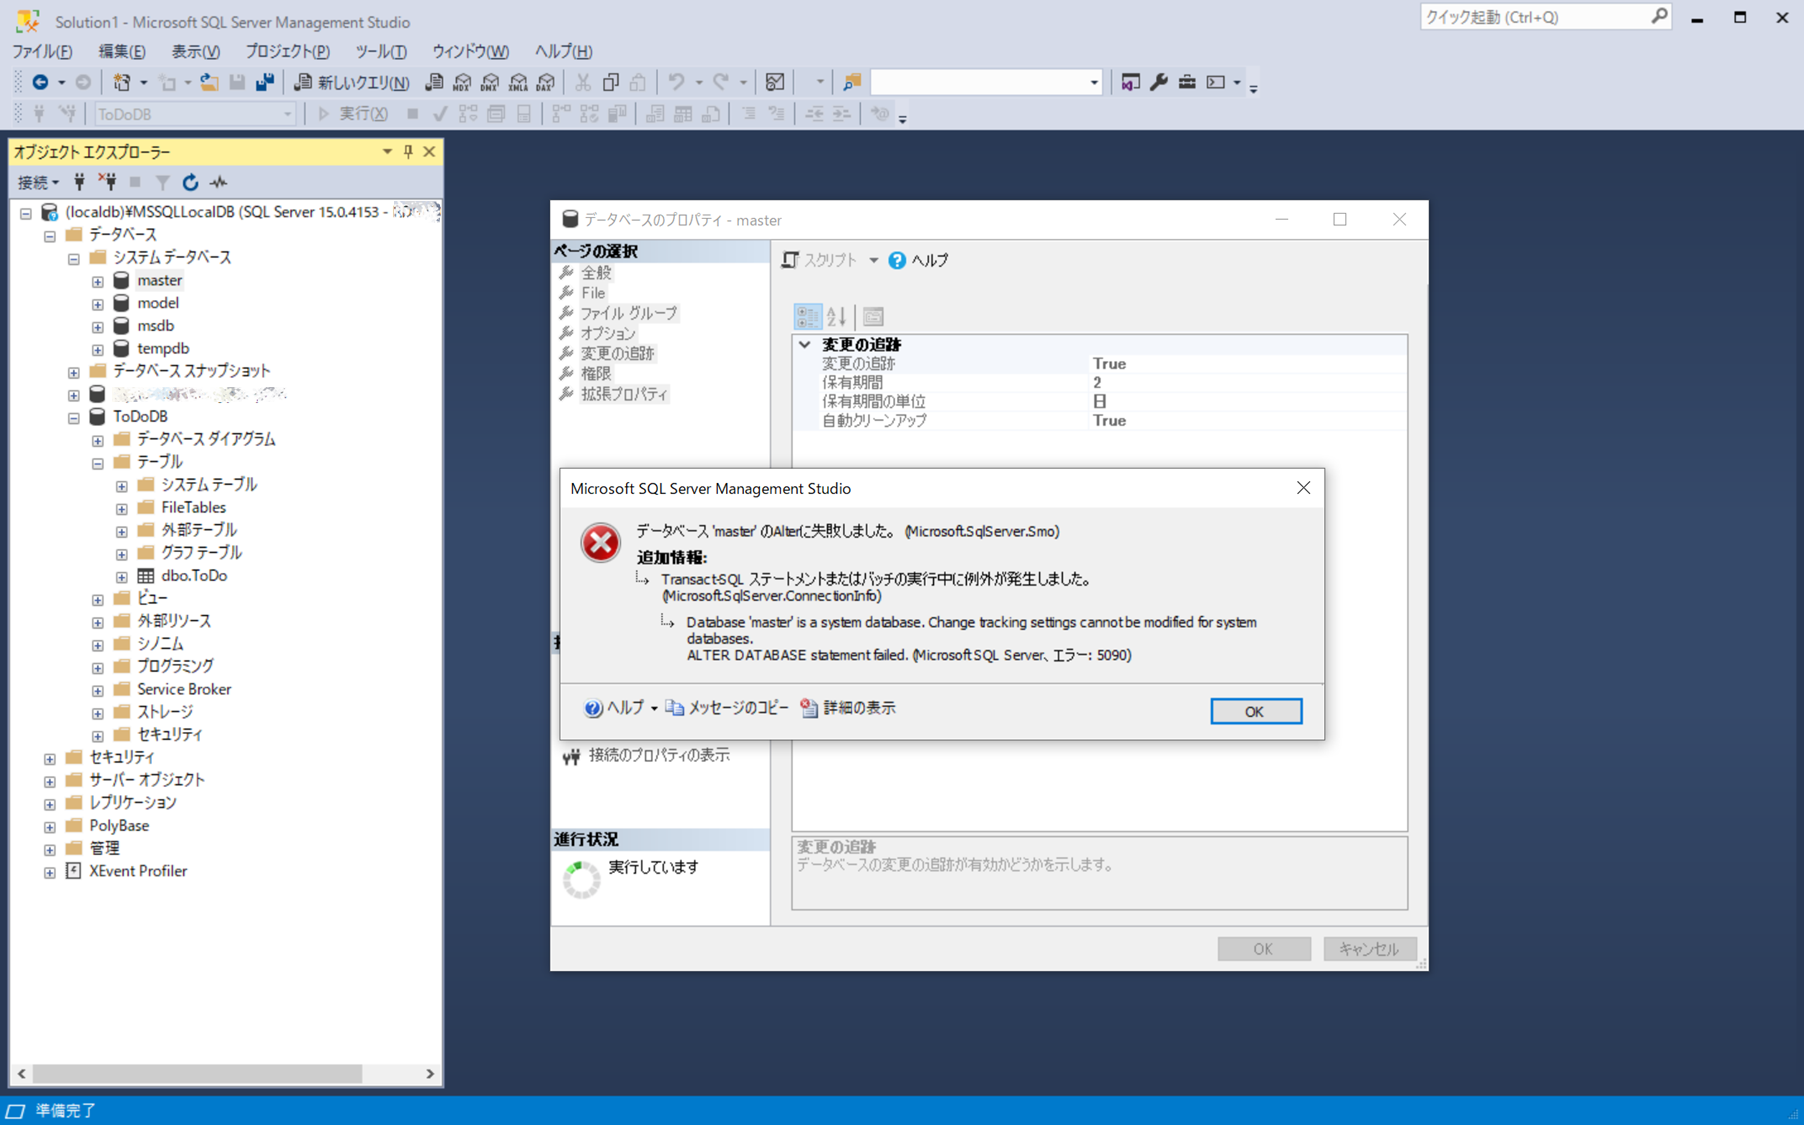This screenshot has height=1125, width=1804.
Task: Select the PolyBase folder in tree
Action: click(119, 826)
